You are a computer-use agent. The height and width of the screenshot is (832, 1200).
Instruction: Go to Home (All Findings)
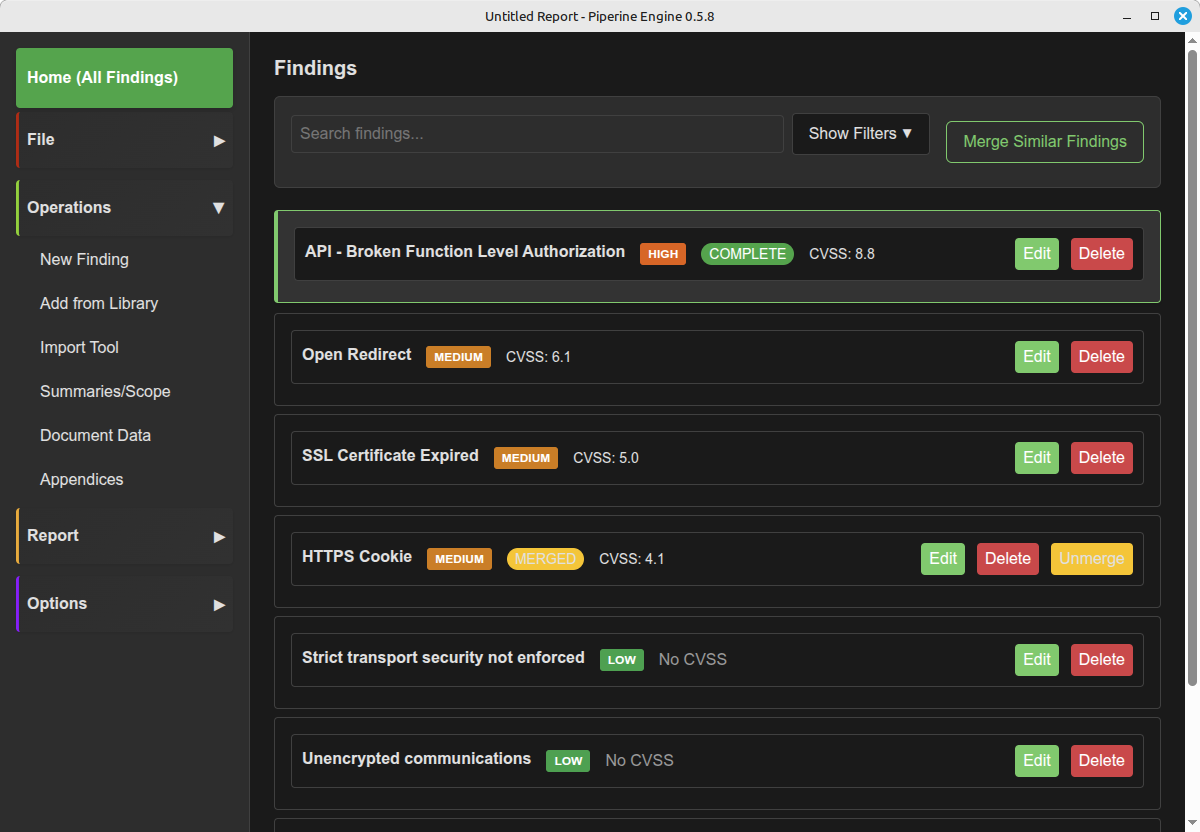coord(124,78)
